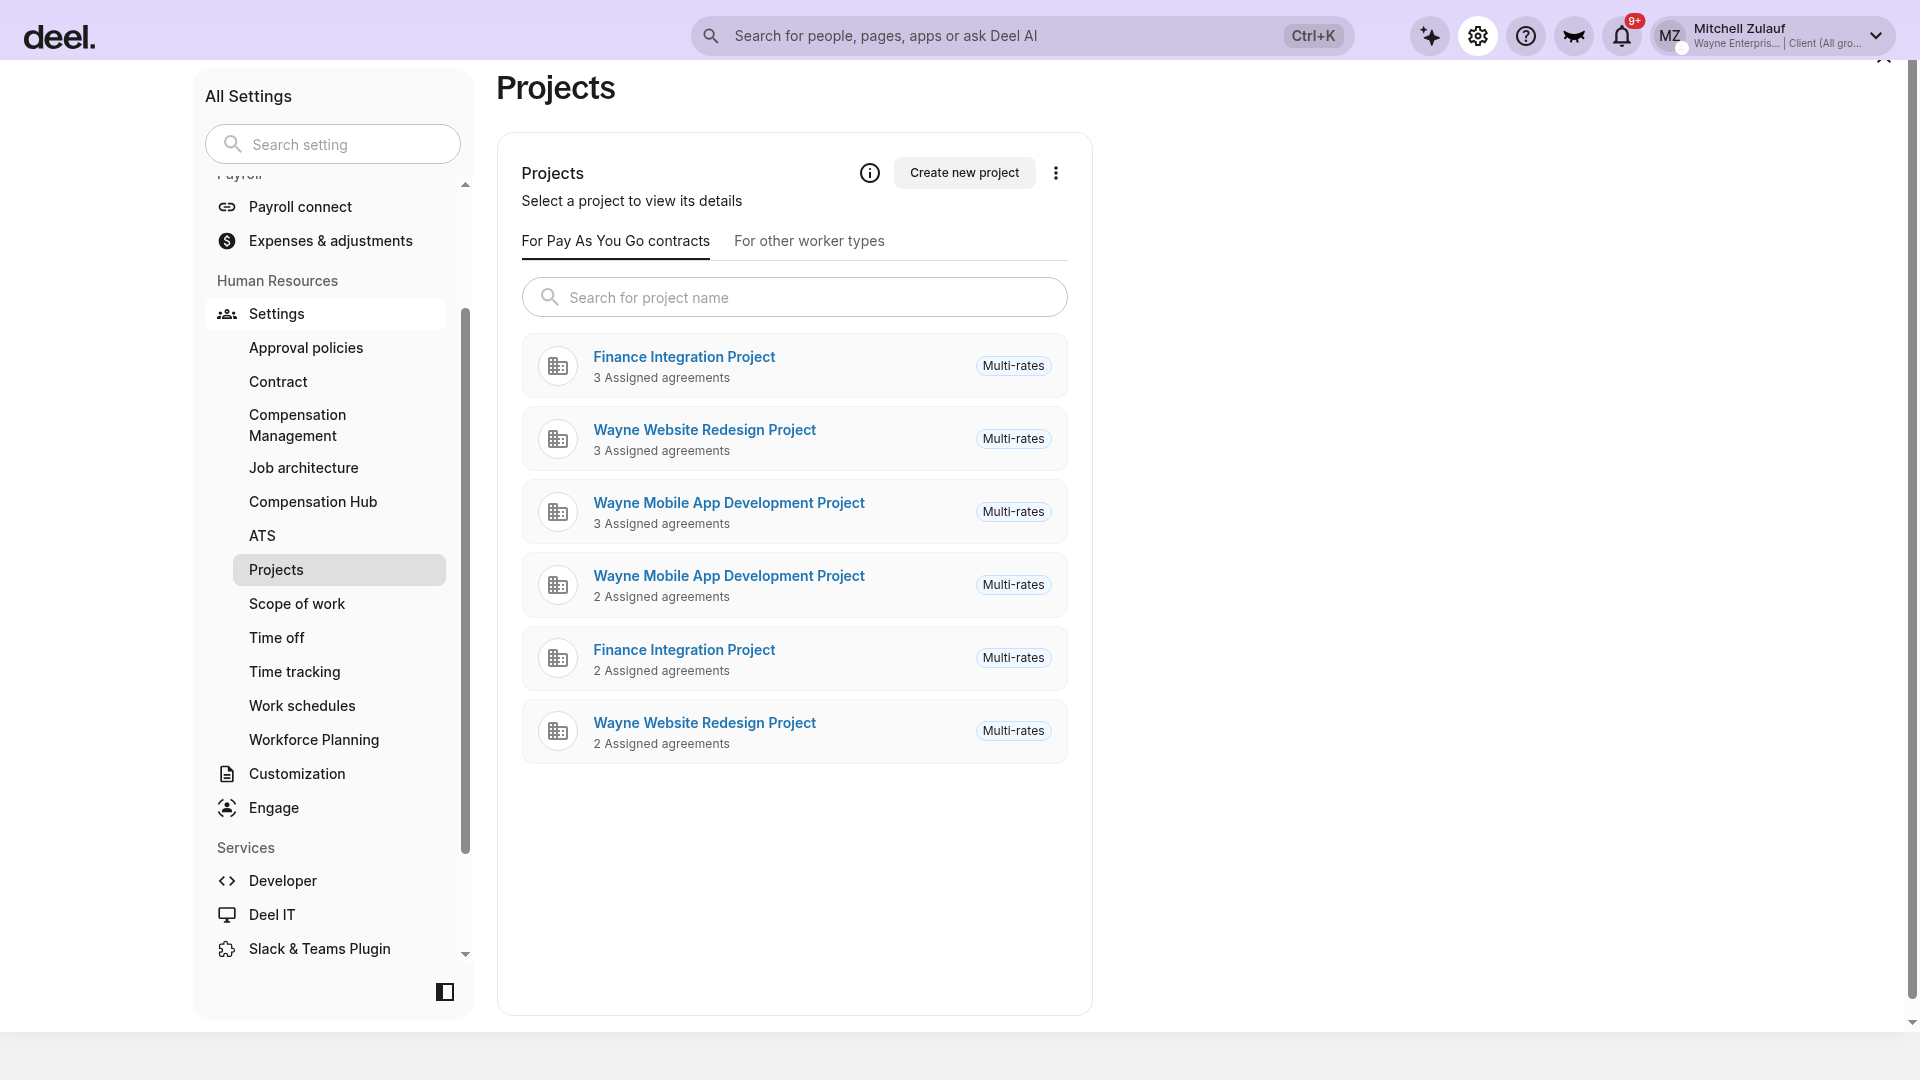Image resolution: width=1920 pixels, height=1080 pixels.
Task: Open Deel AI sparkle assistant
Action: [x=1430, y=36]
